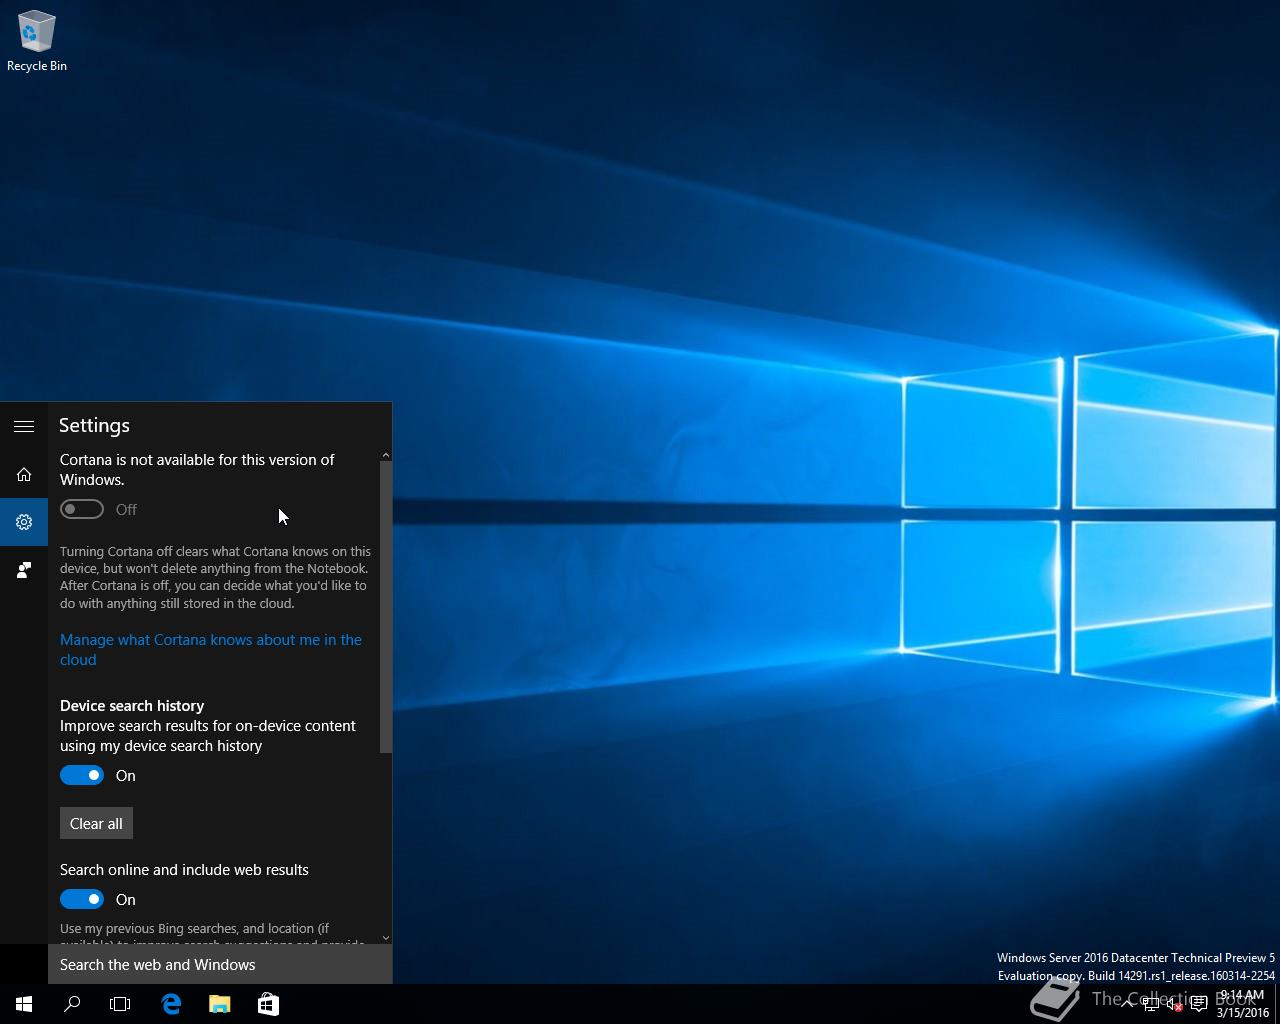Click the muted volume tray icon
This screenshot has height=1024, width=1280.
click(x=1174, y=1004)
